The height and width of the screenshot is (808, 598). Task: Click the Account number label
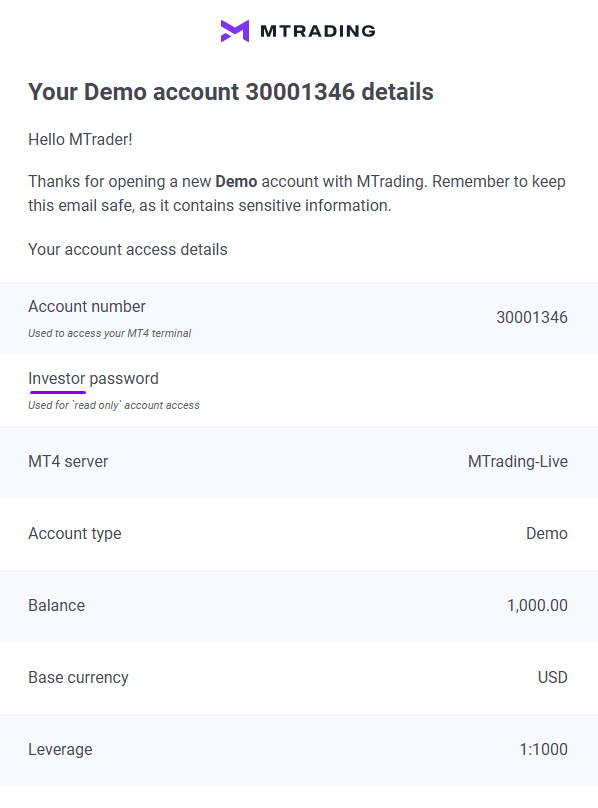[x=87, y=306]
